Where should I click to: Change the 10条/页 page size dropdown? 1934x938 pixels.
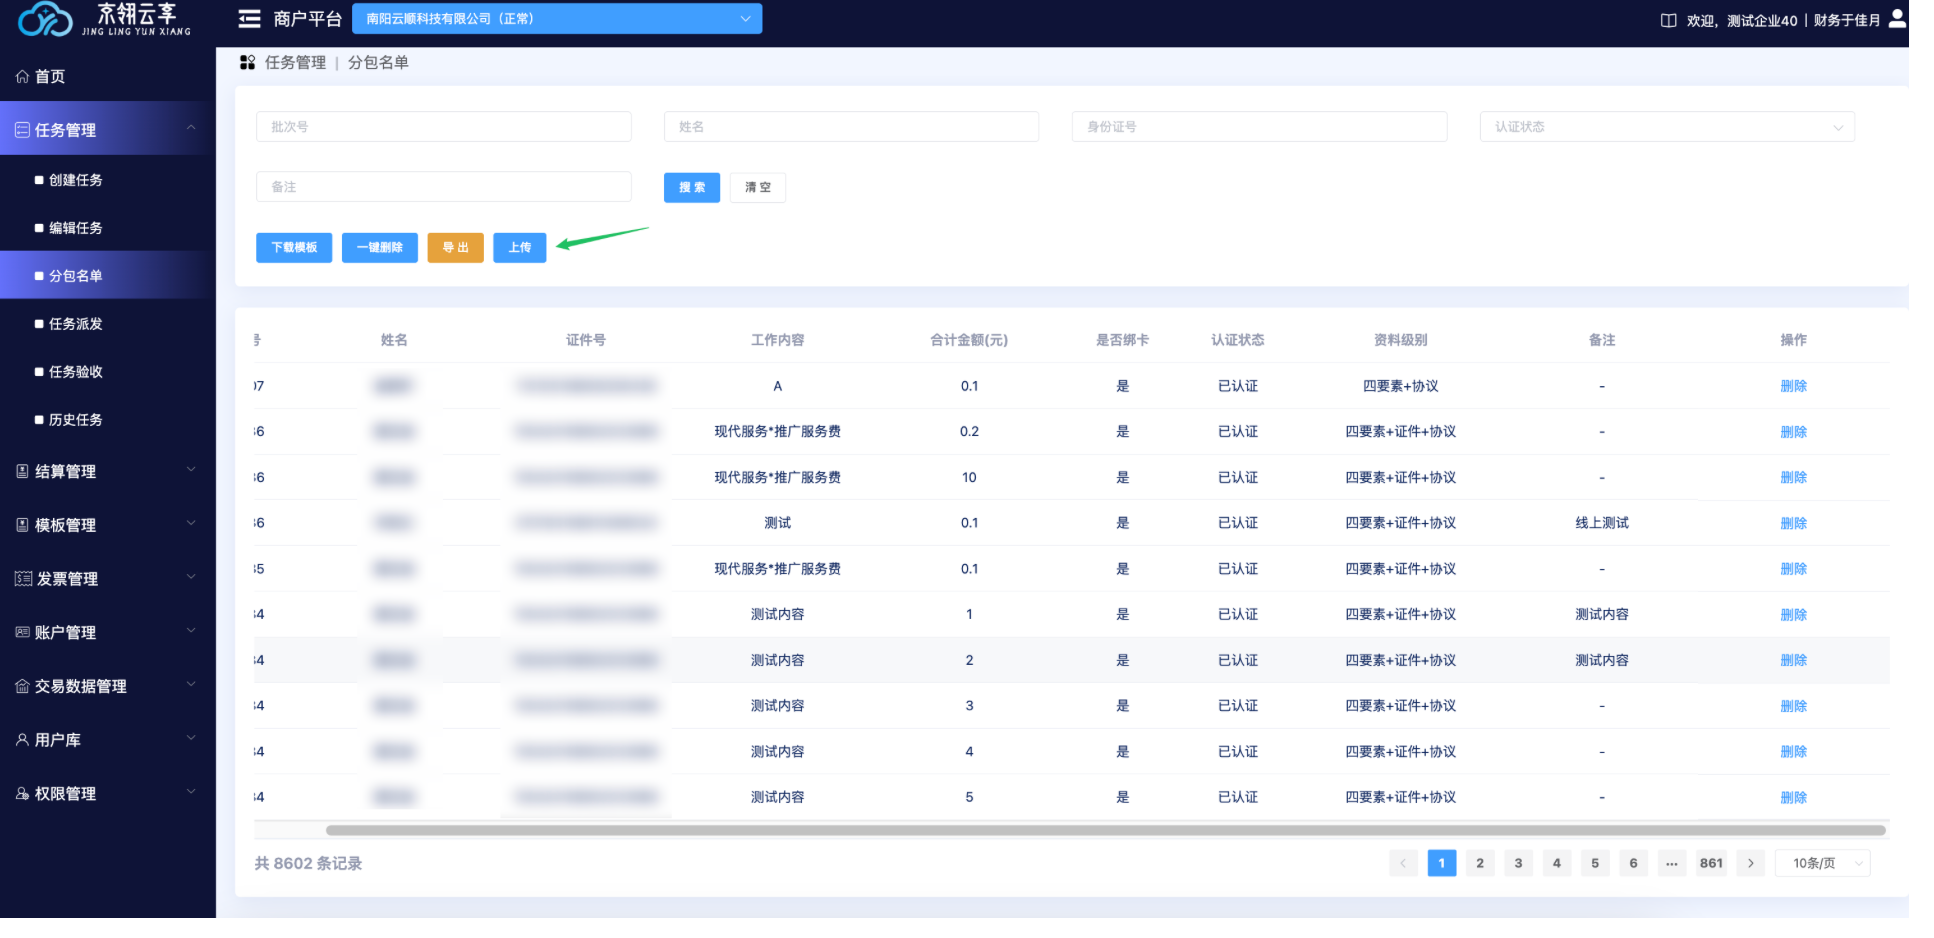(x=1822, y=863)
